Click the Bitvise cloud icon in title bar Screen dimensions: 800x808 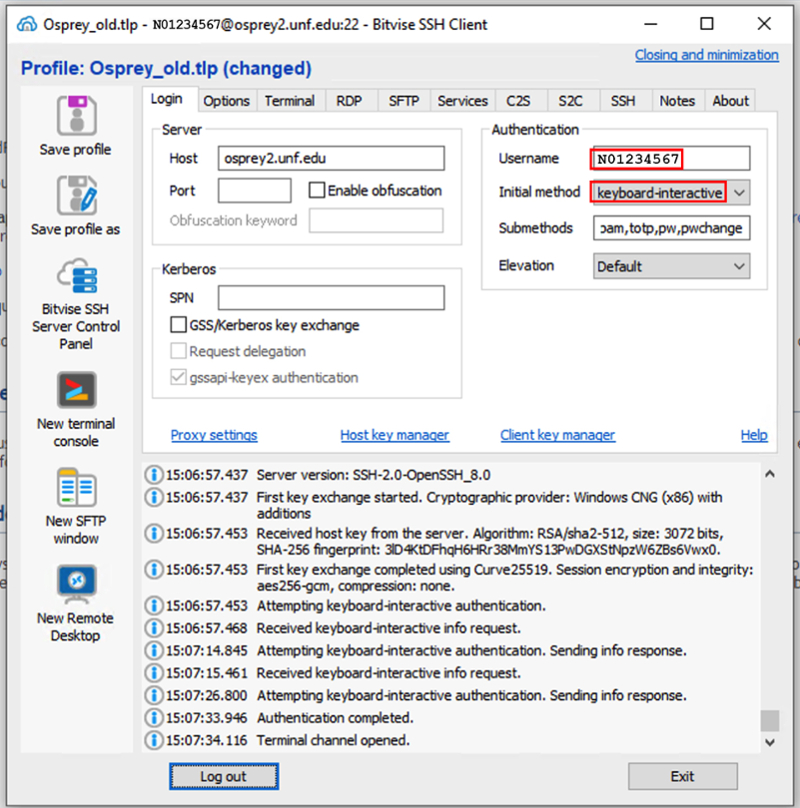[x=27, y=24]
